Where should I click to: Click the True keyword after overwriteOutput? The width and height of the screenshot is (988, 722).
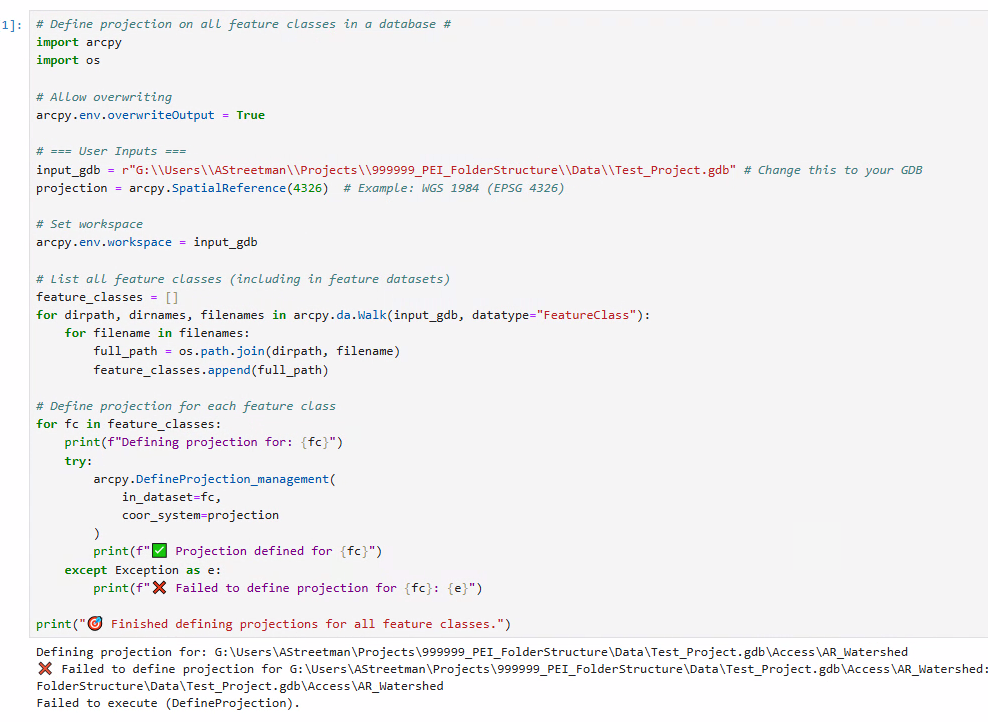(x=248, y=114)
